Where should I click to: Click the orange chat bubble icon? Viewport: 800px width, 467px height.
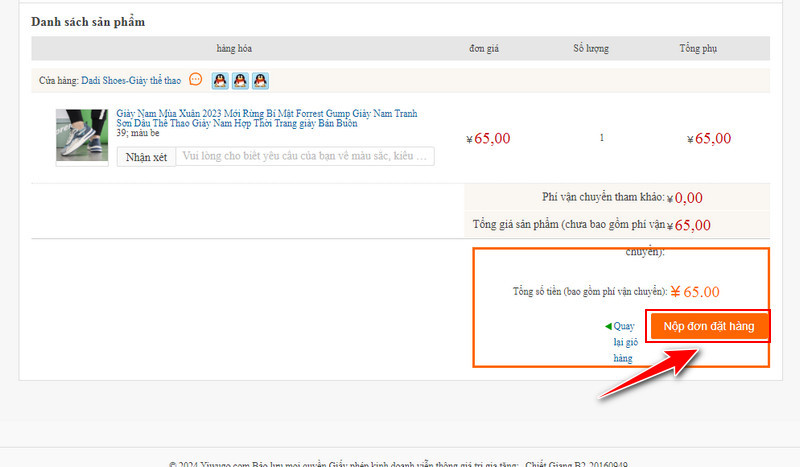coord(196,80)
